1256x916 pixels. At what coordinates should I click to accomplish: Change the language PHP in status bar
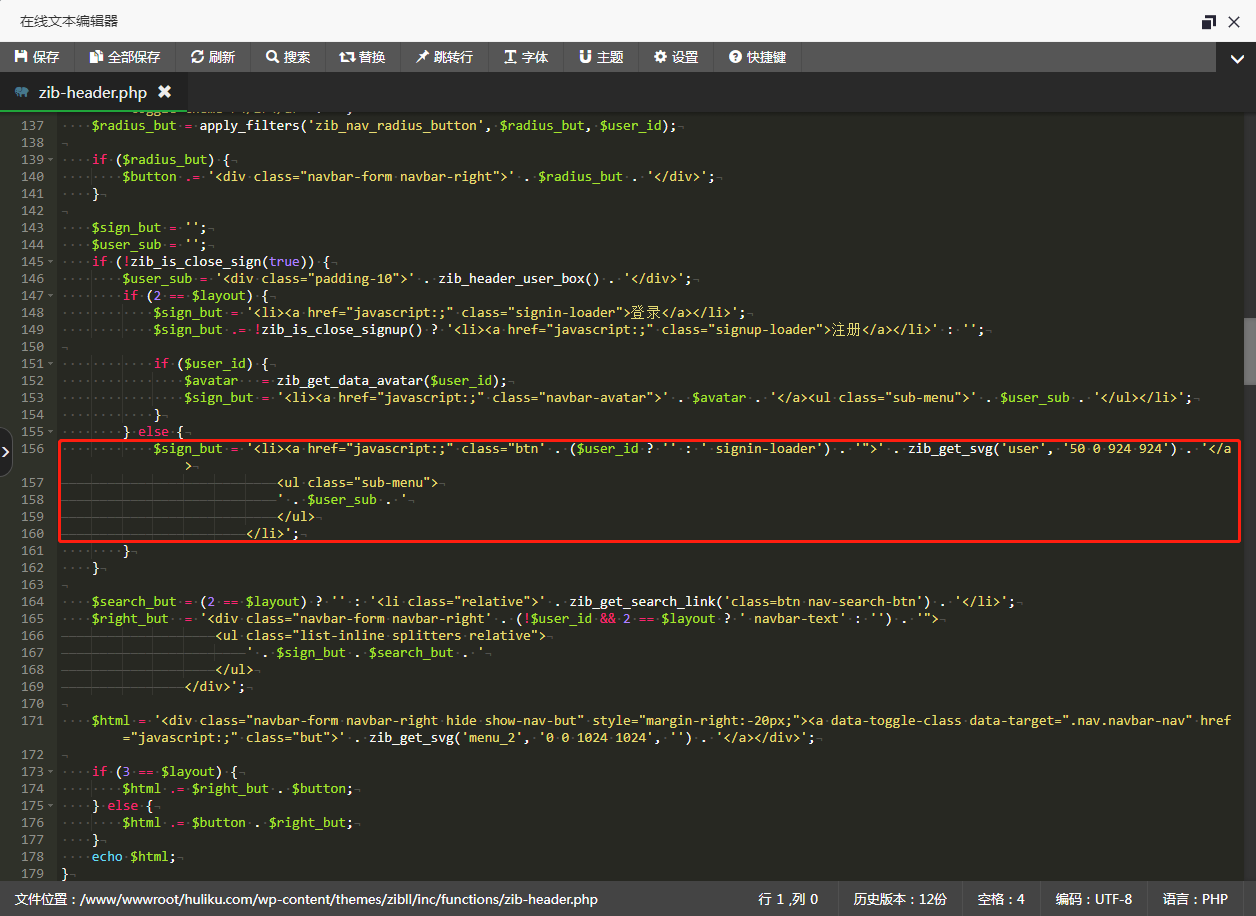click(x=1194, y=899)
